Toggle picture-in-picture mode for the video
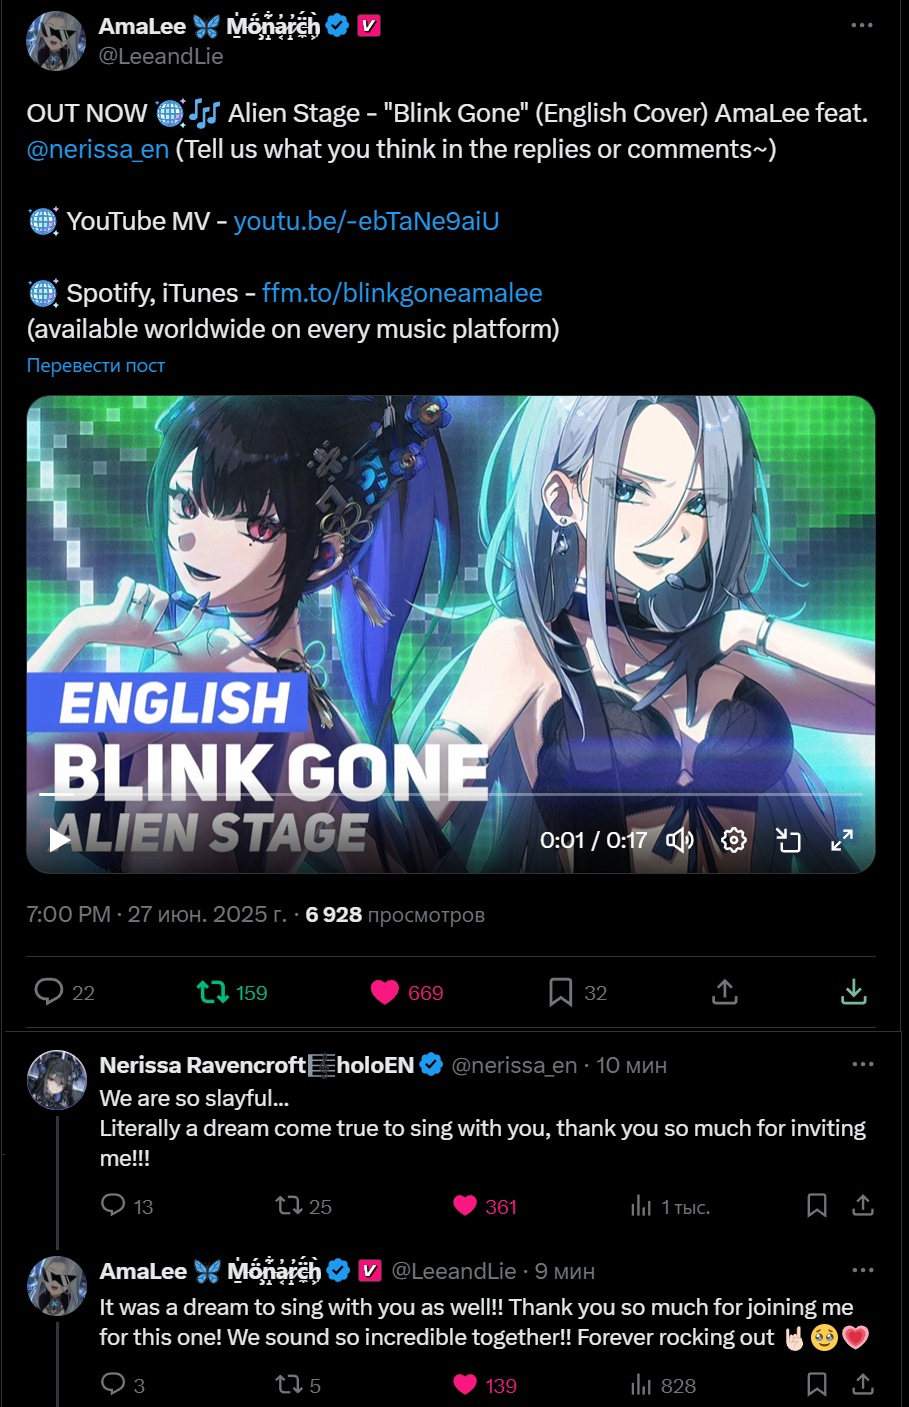909x1407 pixels. click(789, 840)
